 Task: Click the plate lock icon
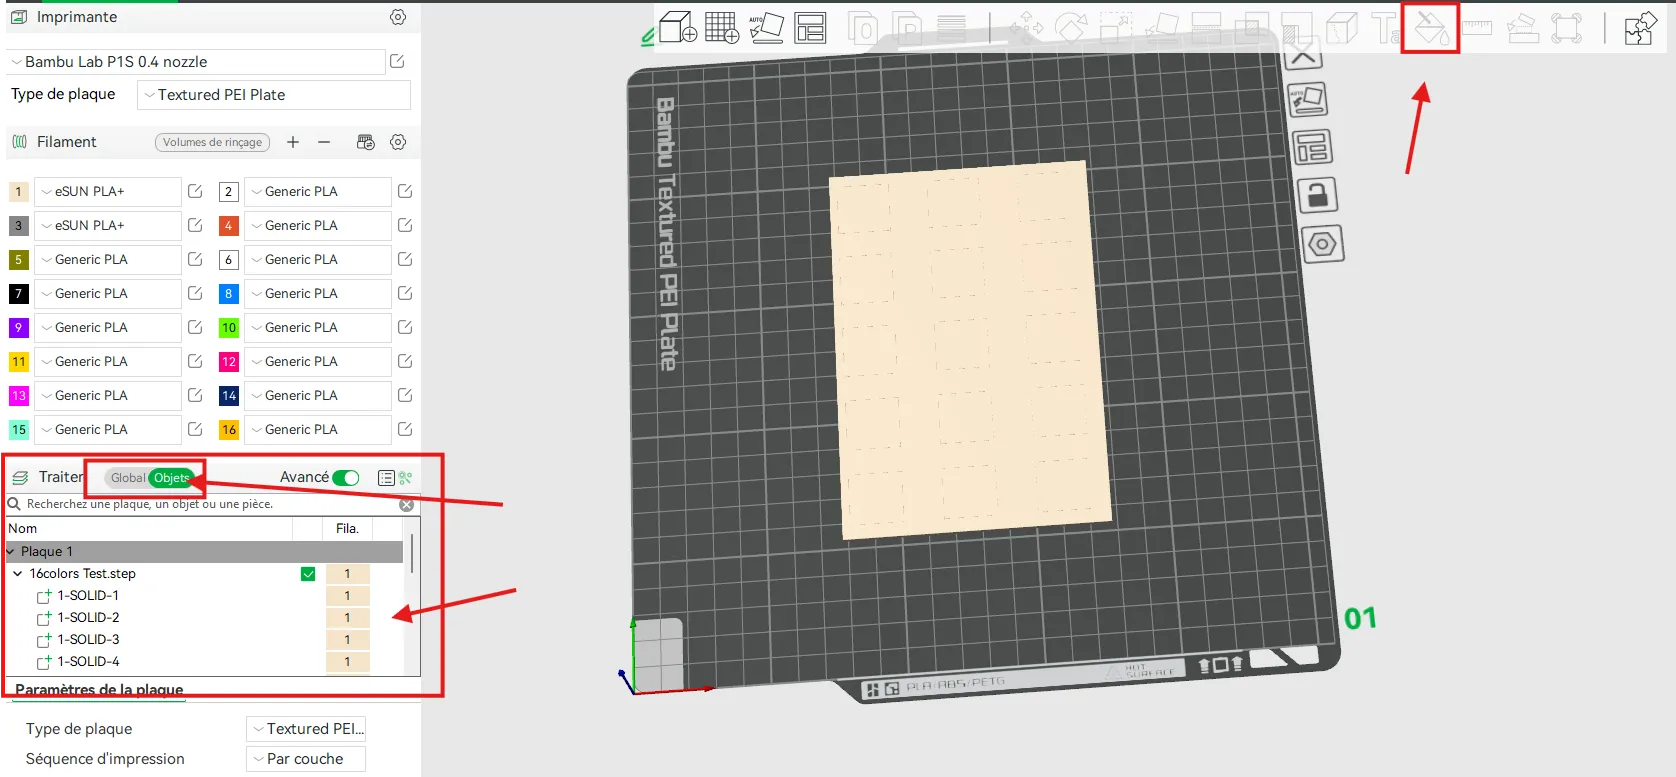[x=1318, y=195]
